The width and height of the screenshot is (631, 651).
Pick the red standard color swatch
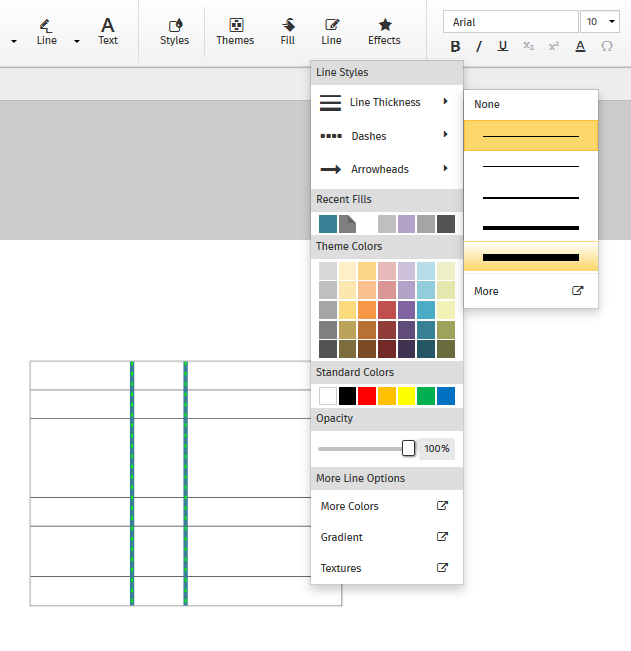click(367, 396)
